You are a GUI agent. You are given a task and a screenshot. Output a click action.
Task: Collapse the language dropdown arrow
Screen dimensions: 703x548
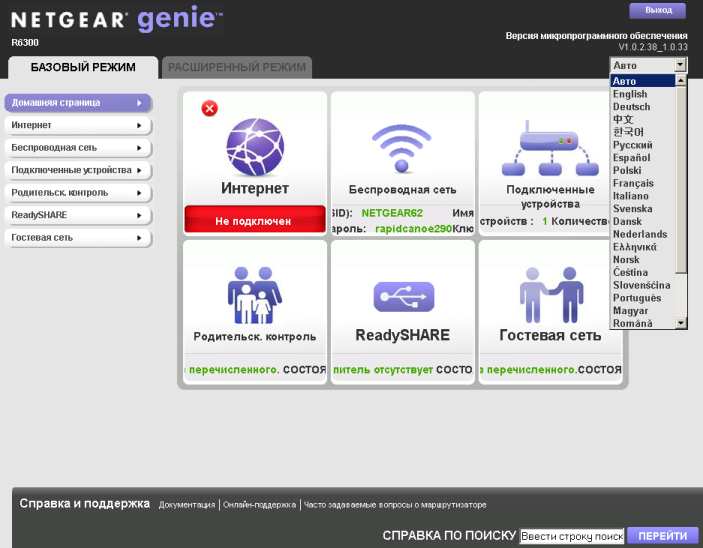(x=680, y=65)
